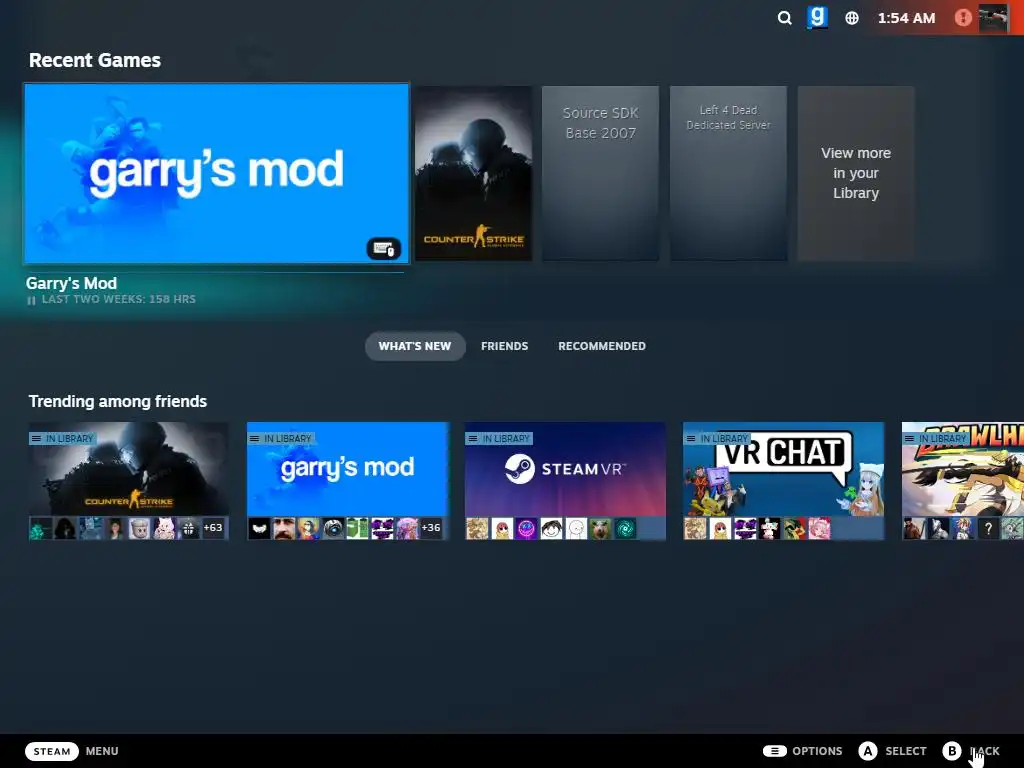The height and width of the screenshot is (768, 1024).
Task: Click In Library badge on SteamVR card
Action: (499, 439)
